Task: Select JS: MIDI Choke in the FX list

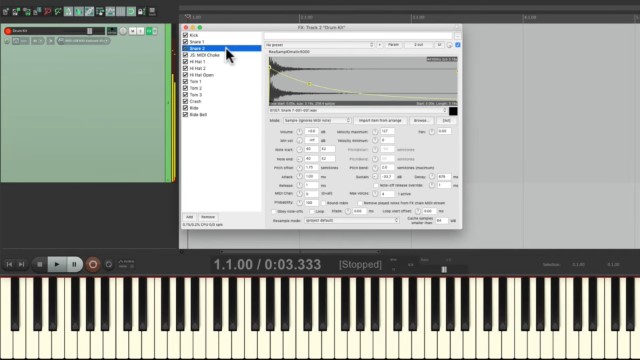Action: pos(204,55)
